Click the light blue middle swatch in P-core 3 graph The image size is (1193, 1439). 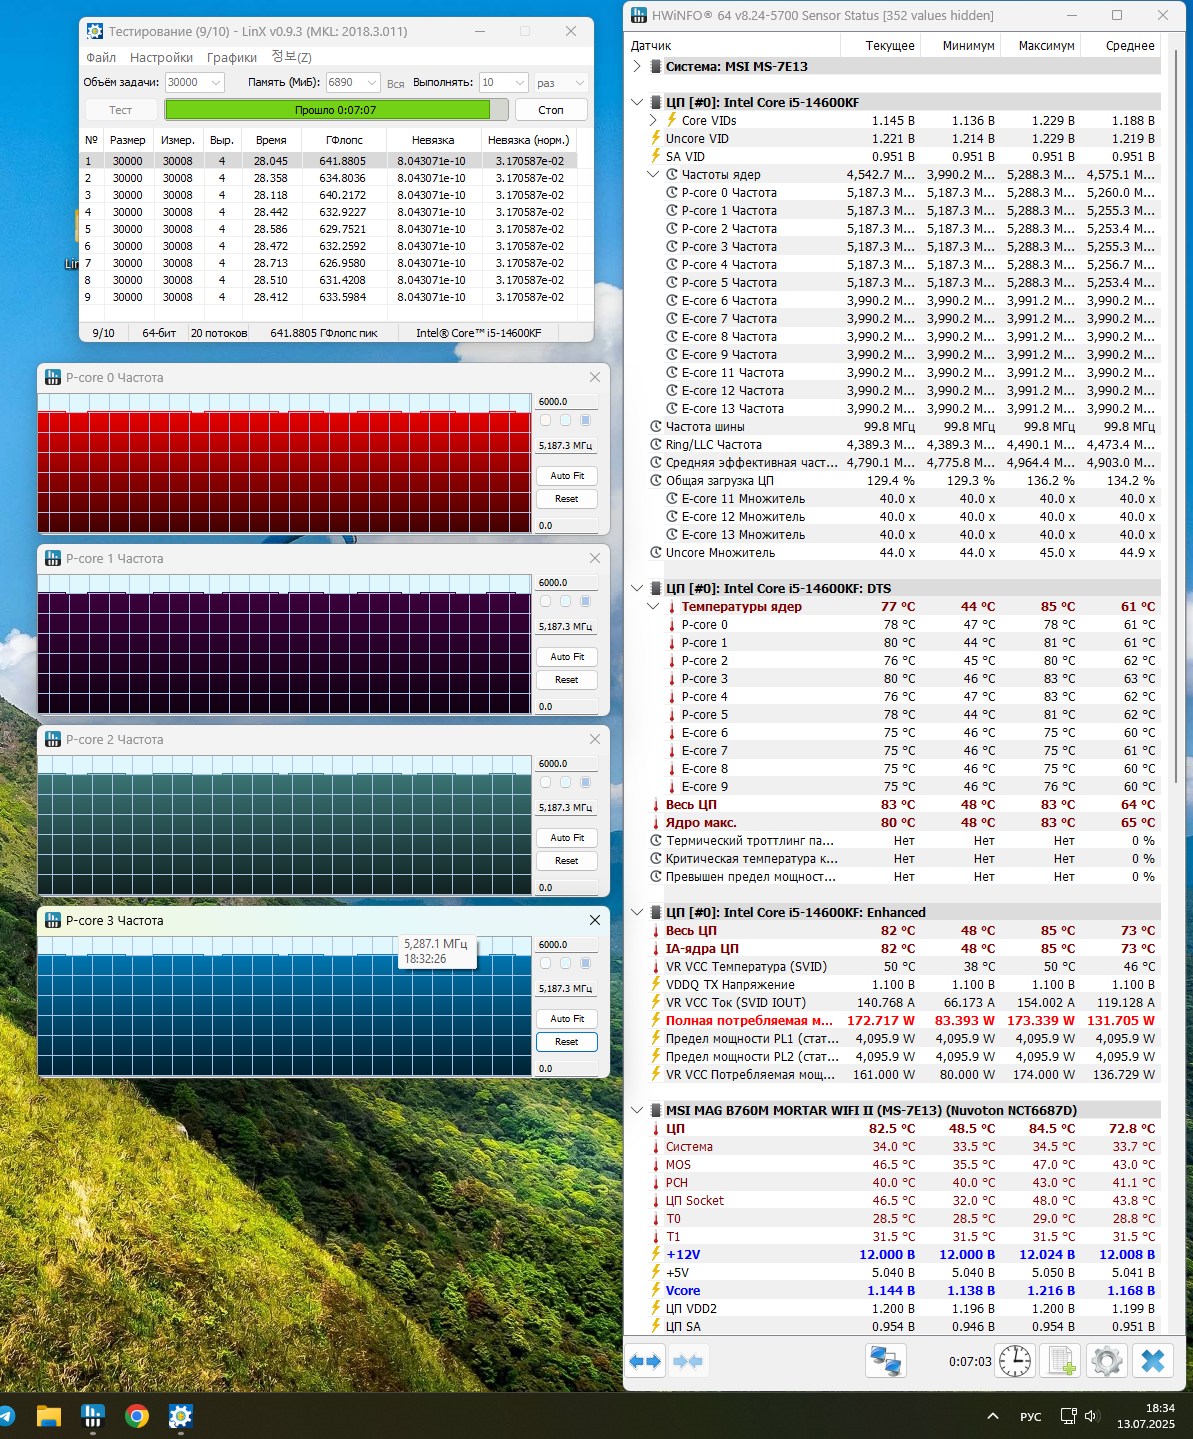pos(565,963)
